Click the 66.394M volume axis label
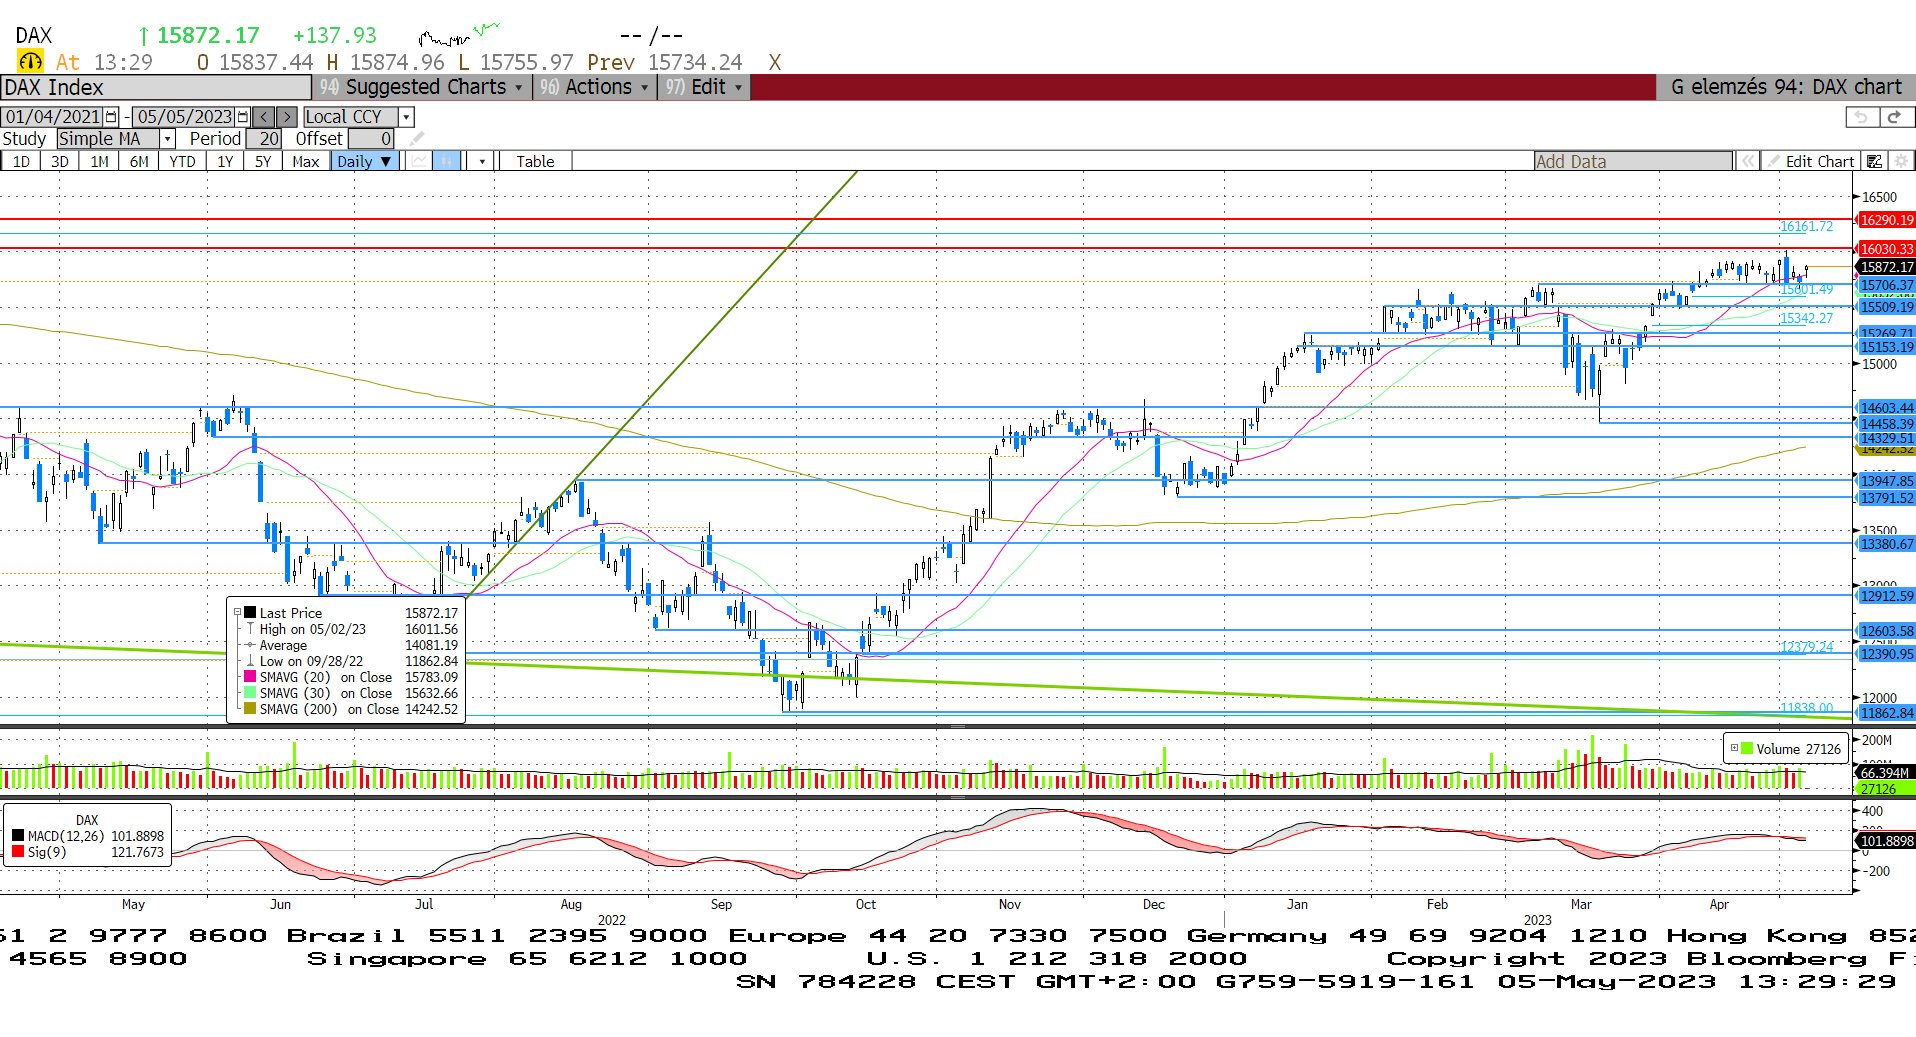Viewport: 1916px width, 1037px height. [x=1885, y=772]
